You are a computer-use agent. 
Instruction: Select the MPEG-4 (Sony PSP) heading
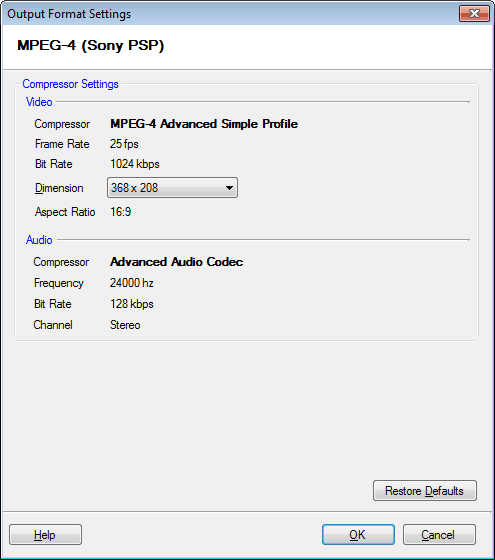[91, 45]
